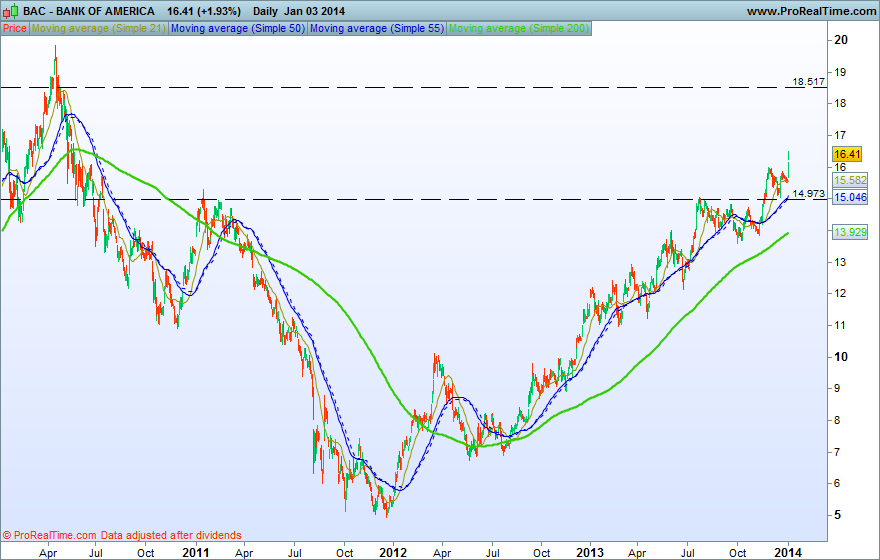This screenshot has width=880, height=560.
Task: Click the green 13.929 moving average tag
Action: (850, 232)
